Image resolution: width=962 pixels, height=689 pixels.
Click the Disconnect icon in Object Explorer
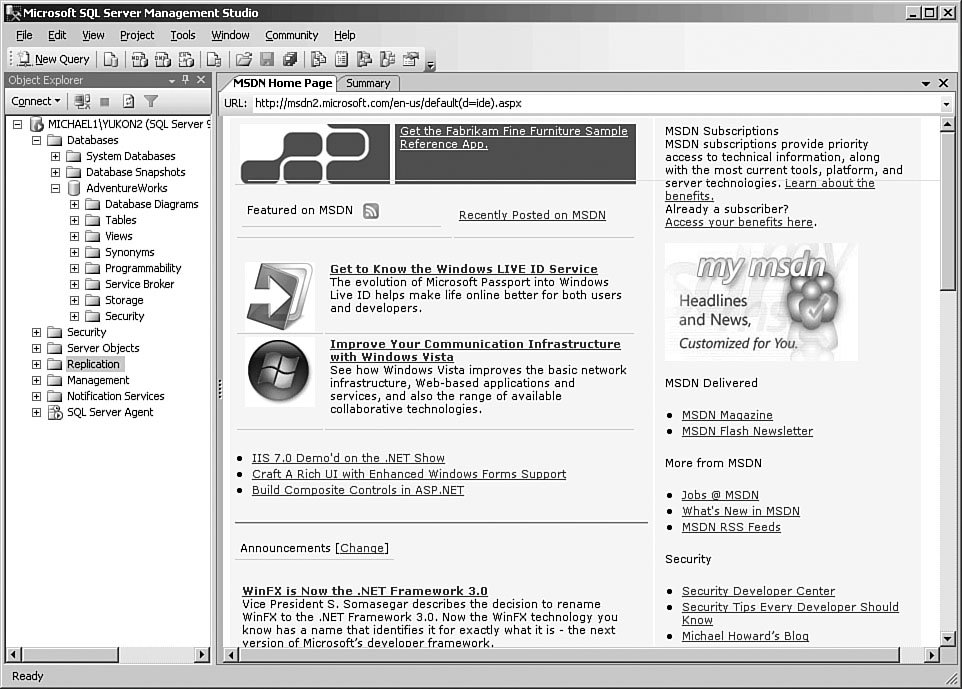82,101
